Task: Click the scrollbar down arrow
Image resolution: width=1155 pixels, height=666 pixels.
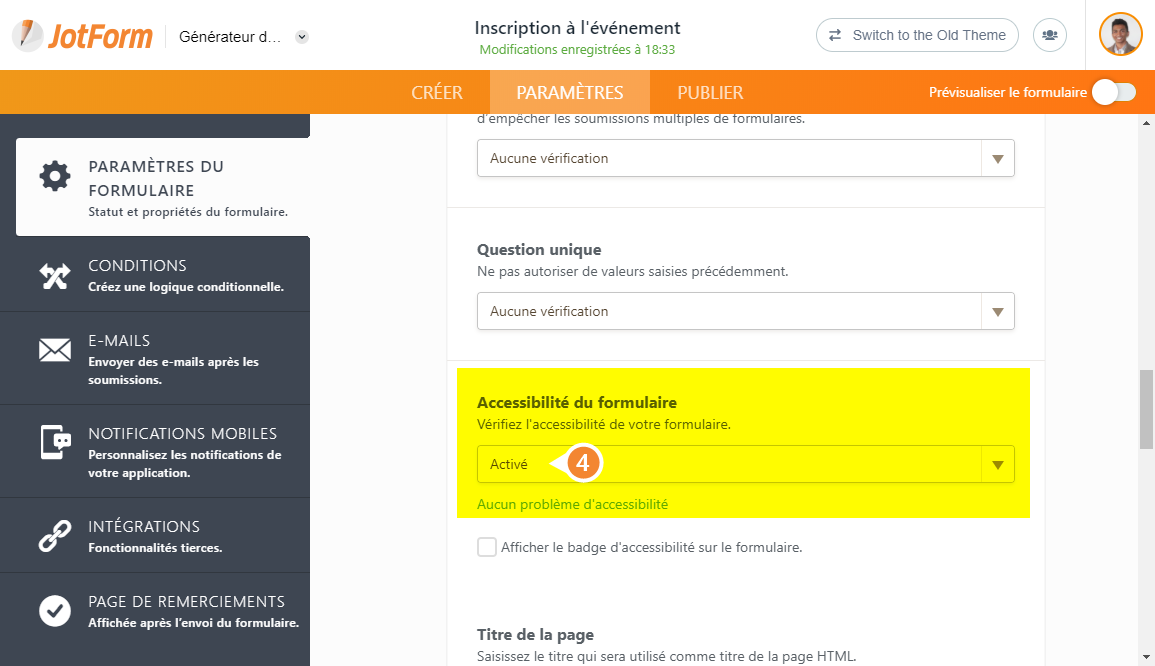Action: 1147,657
